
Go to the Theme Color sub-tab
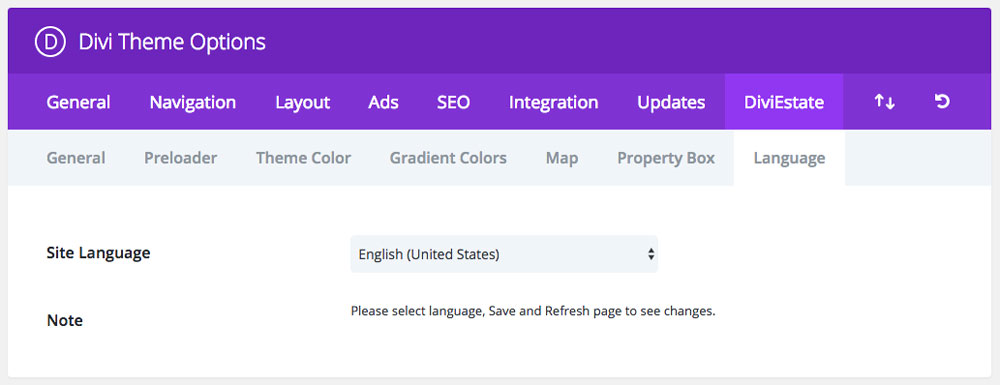click(x=304, y=158)
